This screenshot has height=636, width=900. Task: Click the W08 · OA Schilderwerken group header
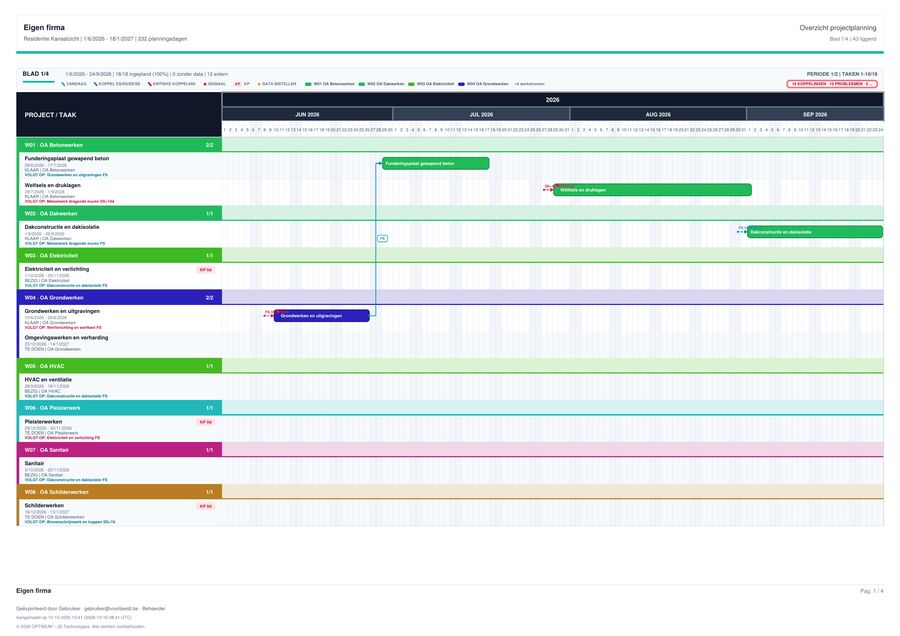119,492
